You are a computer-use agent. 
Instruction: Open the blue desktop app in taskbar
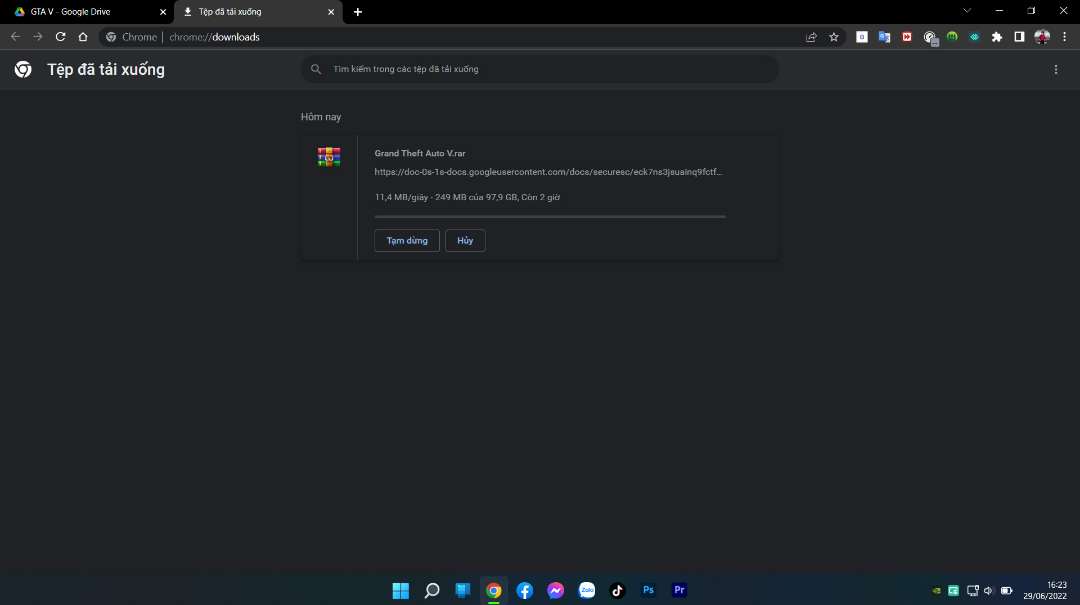tap(463, 591)
